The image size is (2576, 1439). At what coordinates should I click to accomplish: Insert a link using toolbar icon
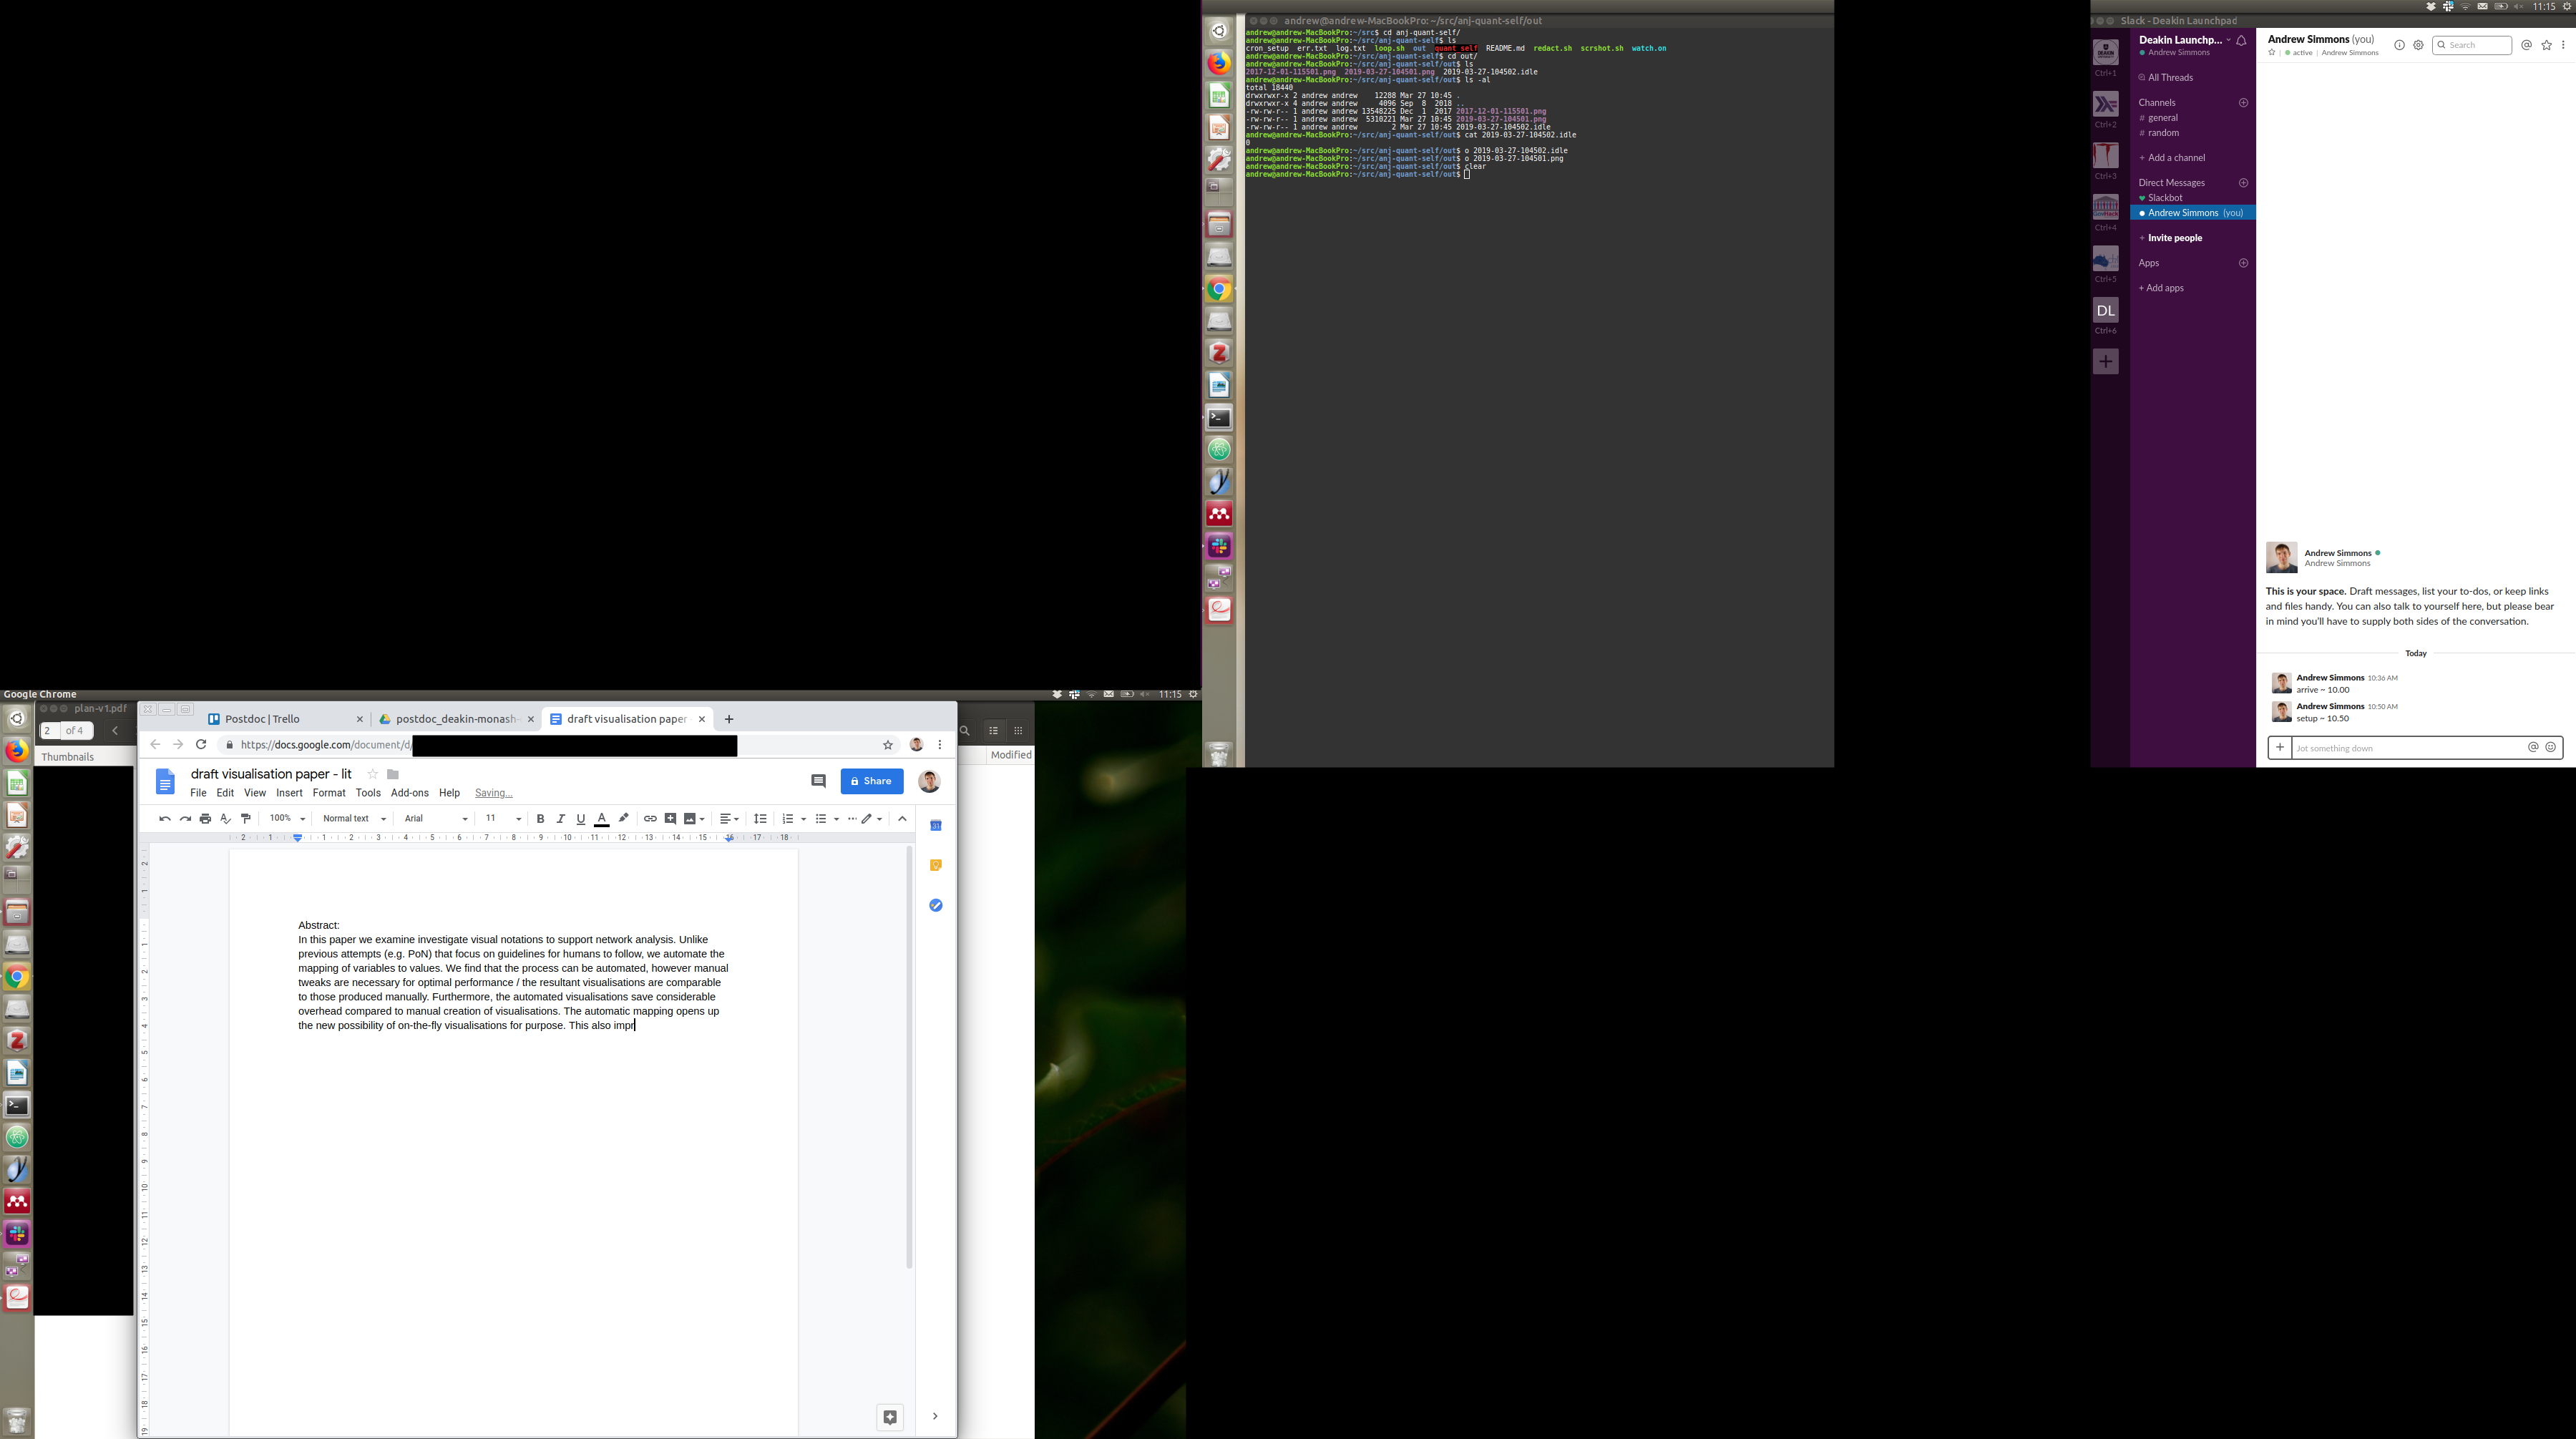tap(650, 818)
